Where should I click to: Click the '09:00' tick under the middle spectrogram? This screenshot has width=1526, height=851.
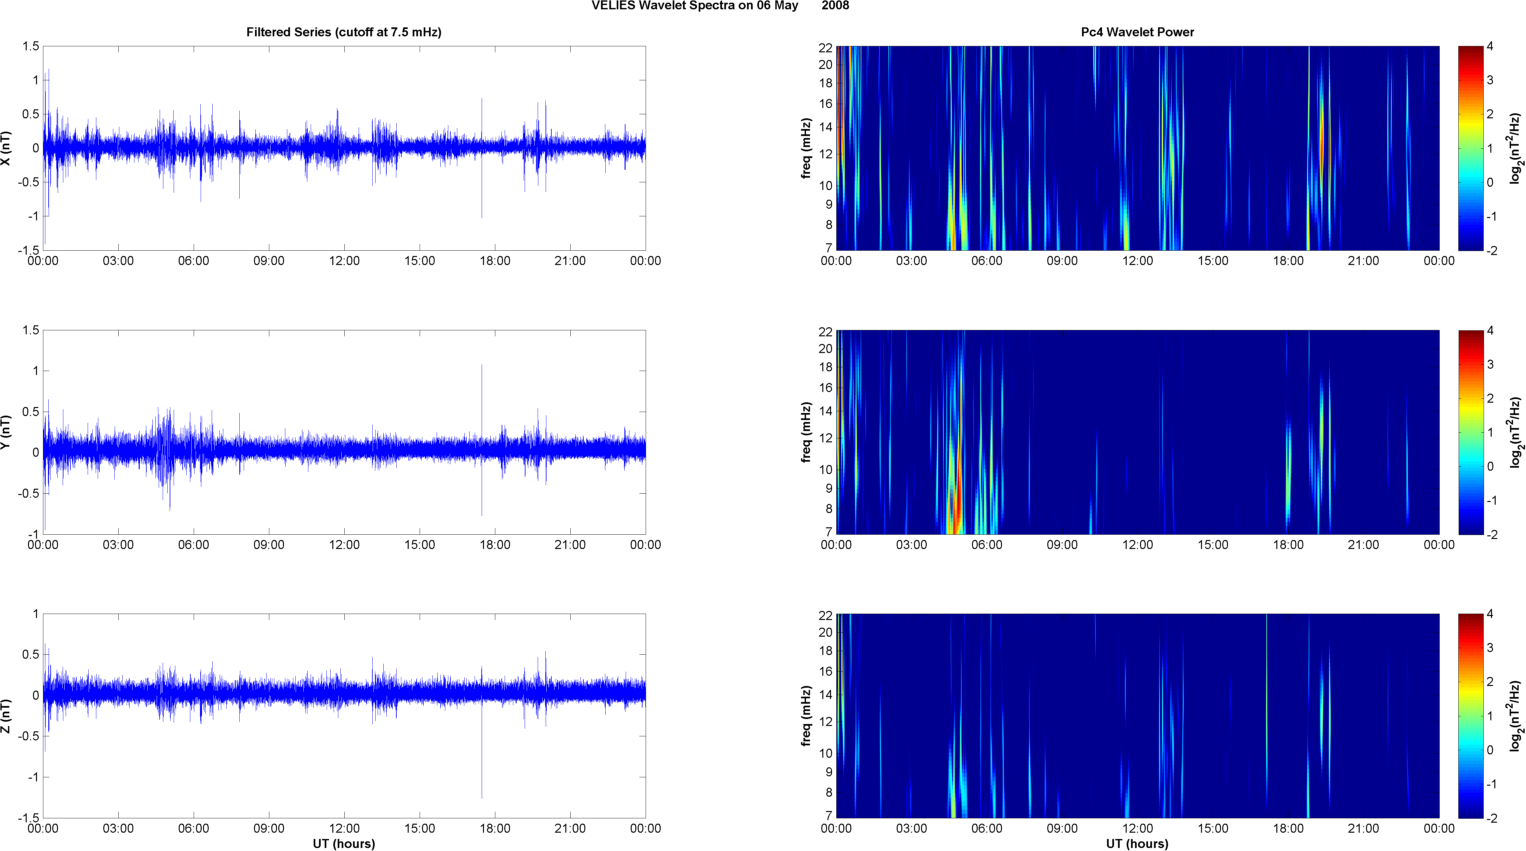pos(1062,545)
